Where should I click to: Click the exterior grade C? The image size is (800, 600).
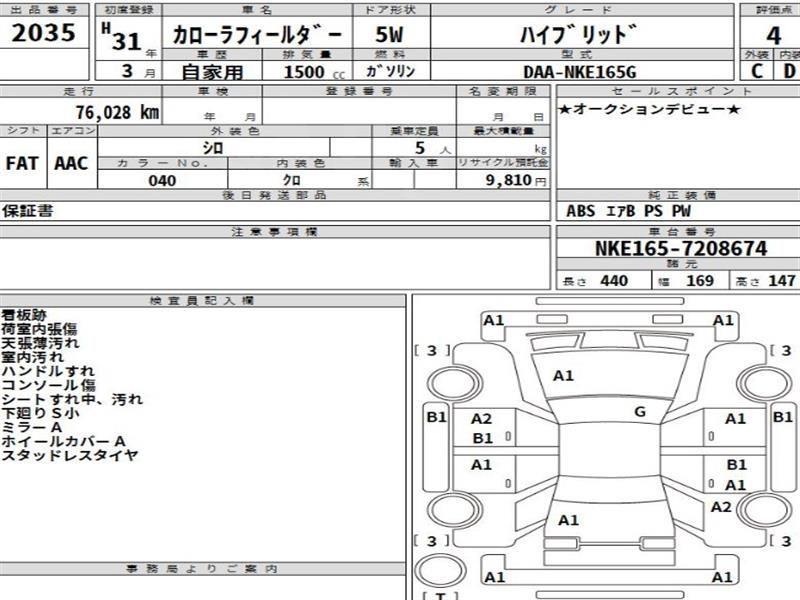tap(757, 71)
